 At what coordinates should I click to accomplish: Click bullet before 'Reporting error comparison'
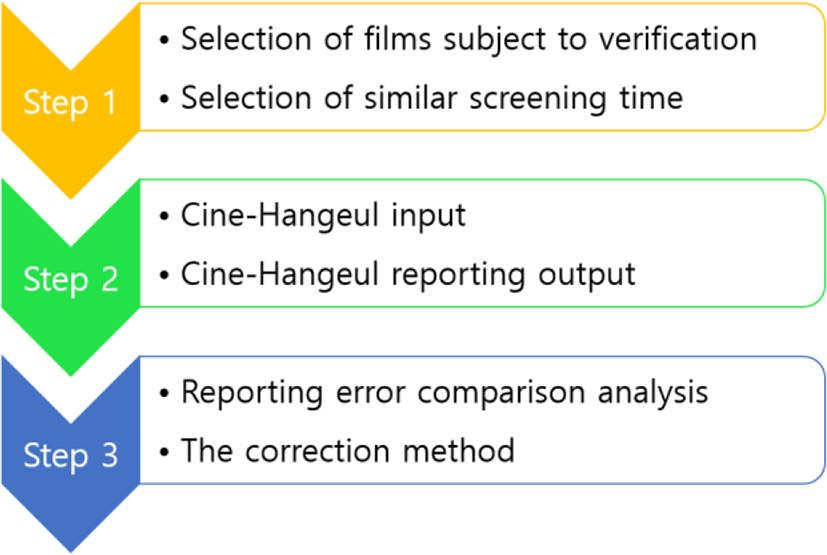pyautogui.click(x=165, y=393)
